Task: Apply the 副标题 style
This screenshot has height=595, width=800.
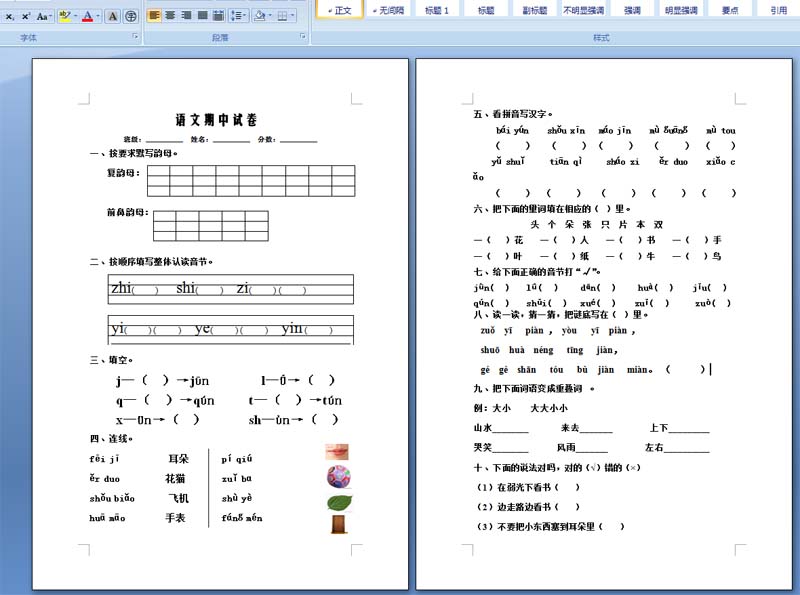Action: pos(535,10)
